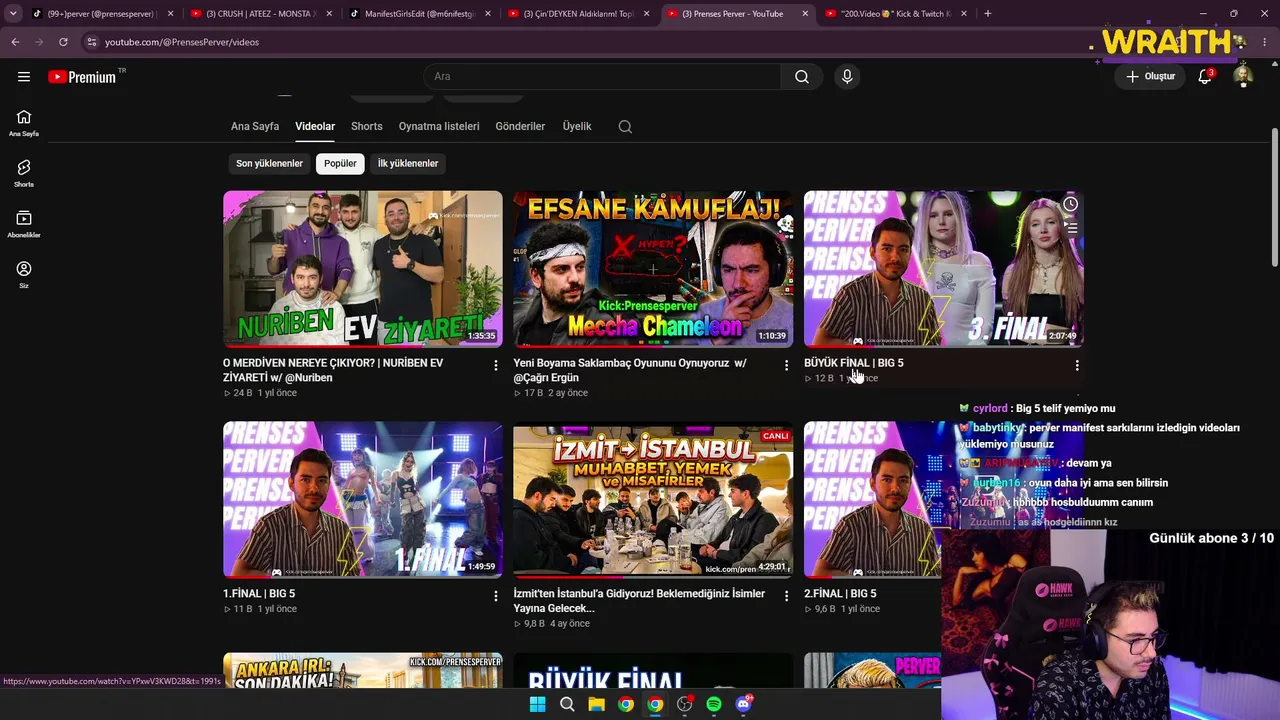The width and height of the screenshot is (1280, 720).
Task: Open the Üyelik tab
Action: [x=577, y=127]
